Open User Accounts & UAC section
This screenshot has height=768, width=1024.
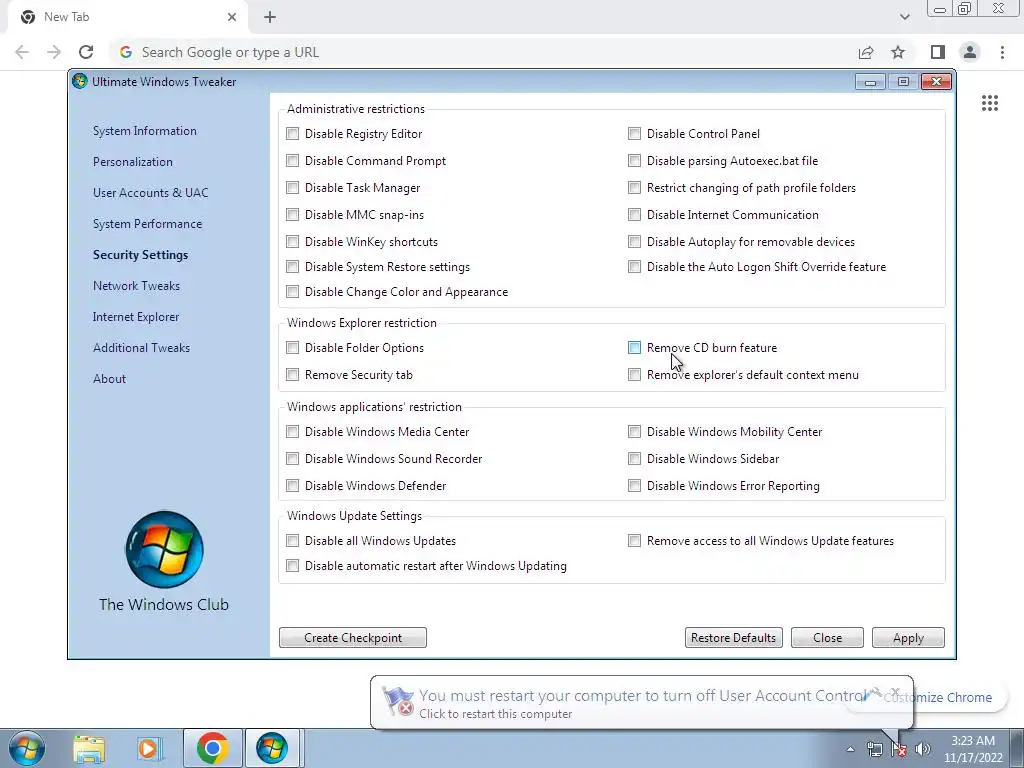(150, 193)
